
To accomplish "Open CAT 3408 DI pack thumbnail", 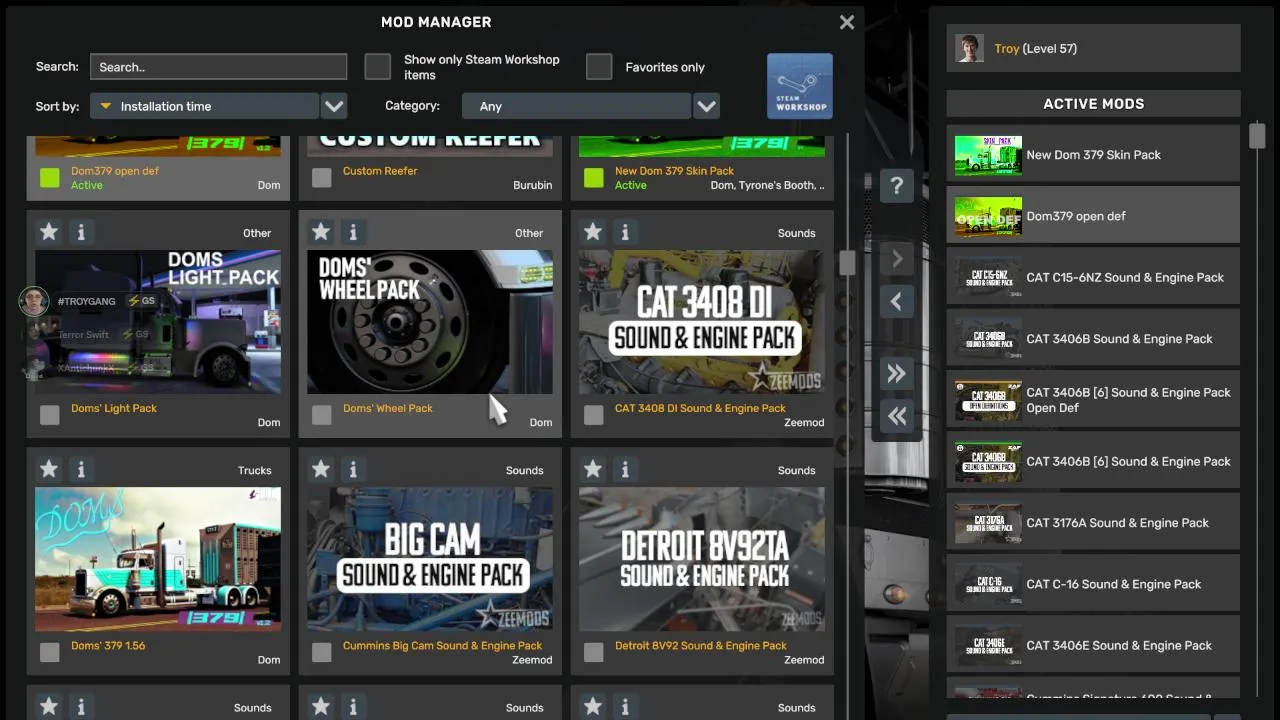I will pyautogui.click(x=702, y=322).
